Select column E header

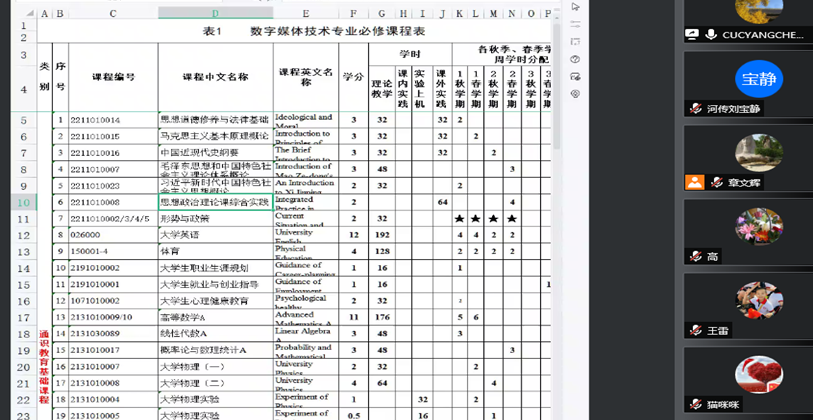pos(306,13)
